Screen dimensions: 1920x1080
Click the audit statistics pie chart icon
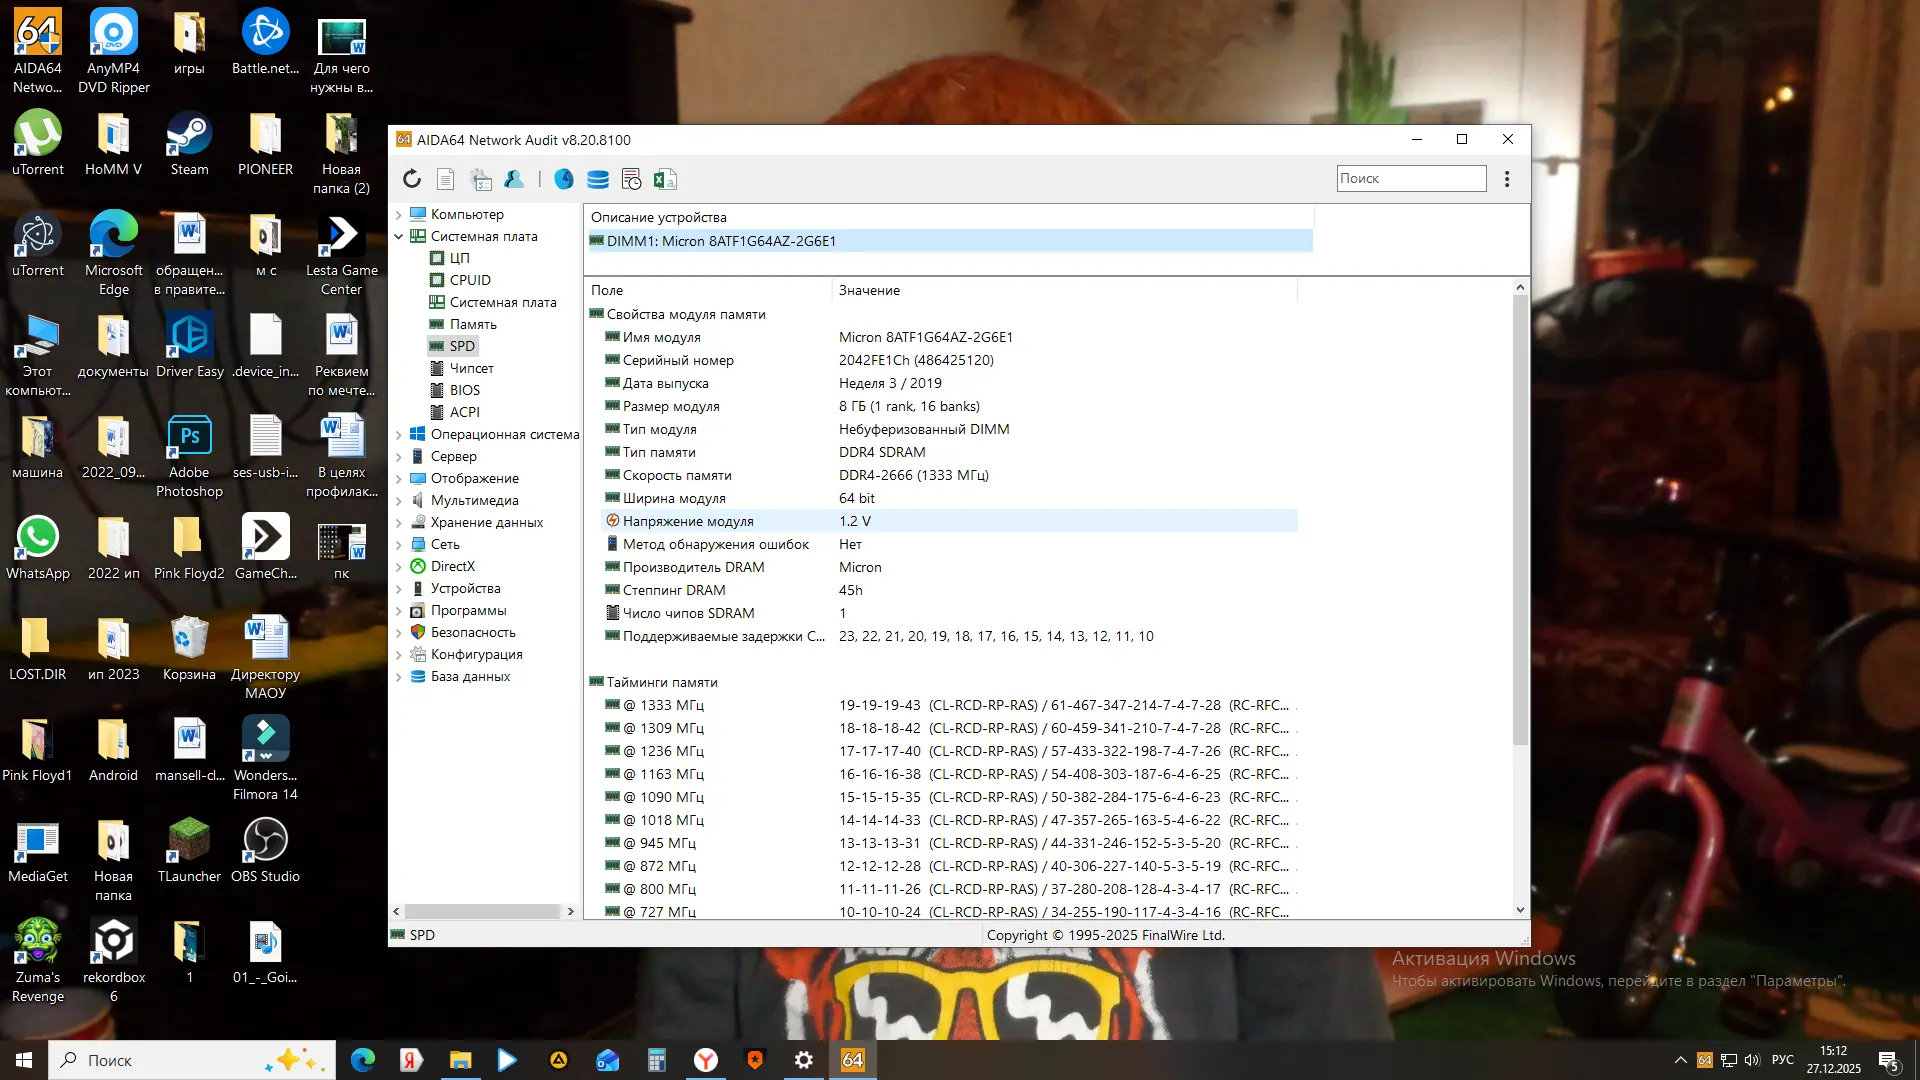pos(564,179)
